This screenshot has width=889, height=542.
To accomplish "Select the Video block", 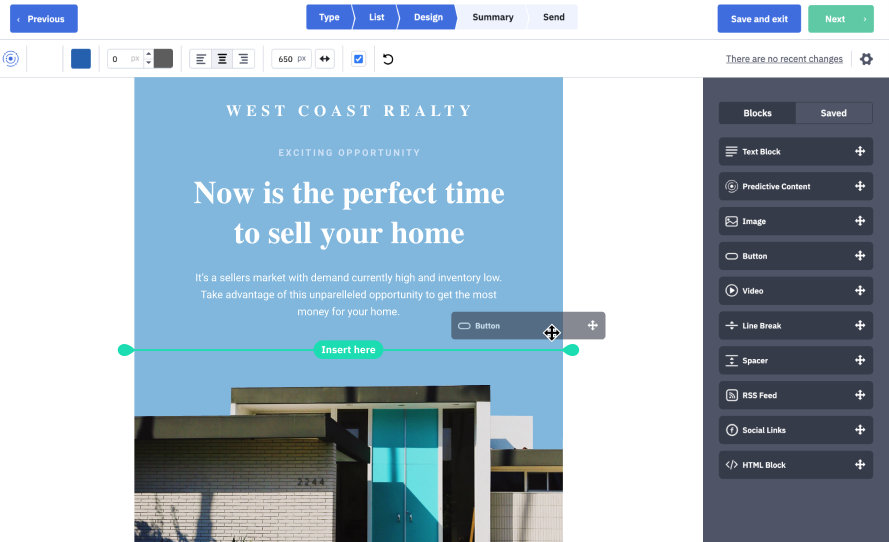I will 796,291.
